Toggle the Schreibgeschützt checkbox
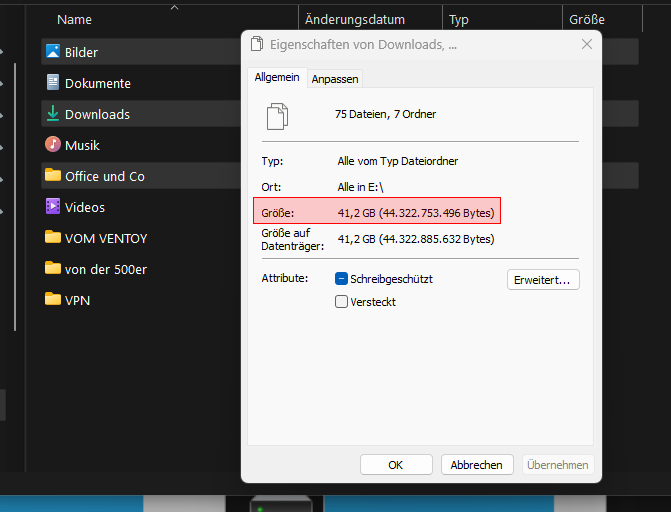 341,279
